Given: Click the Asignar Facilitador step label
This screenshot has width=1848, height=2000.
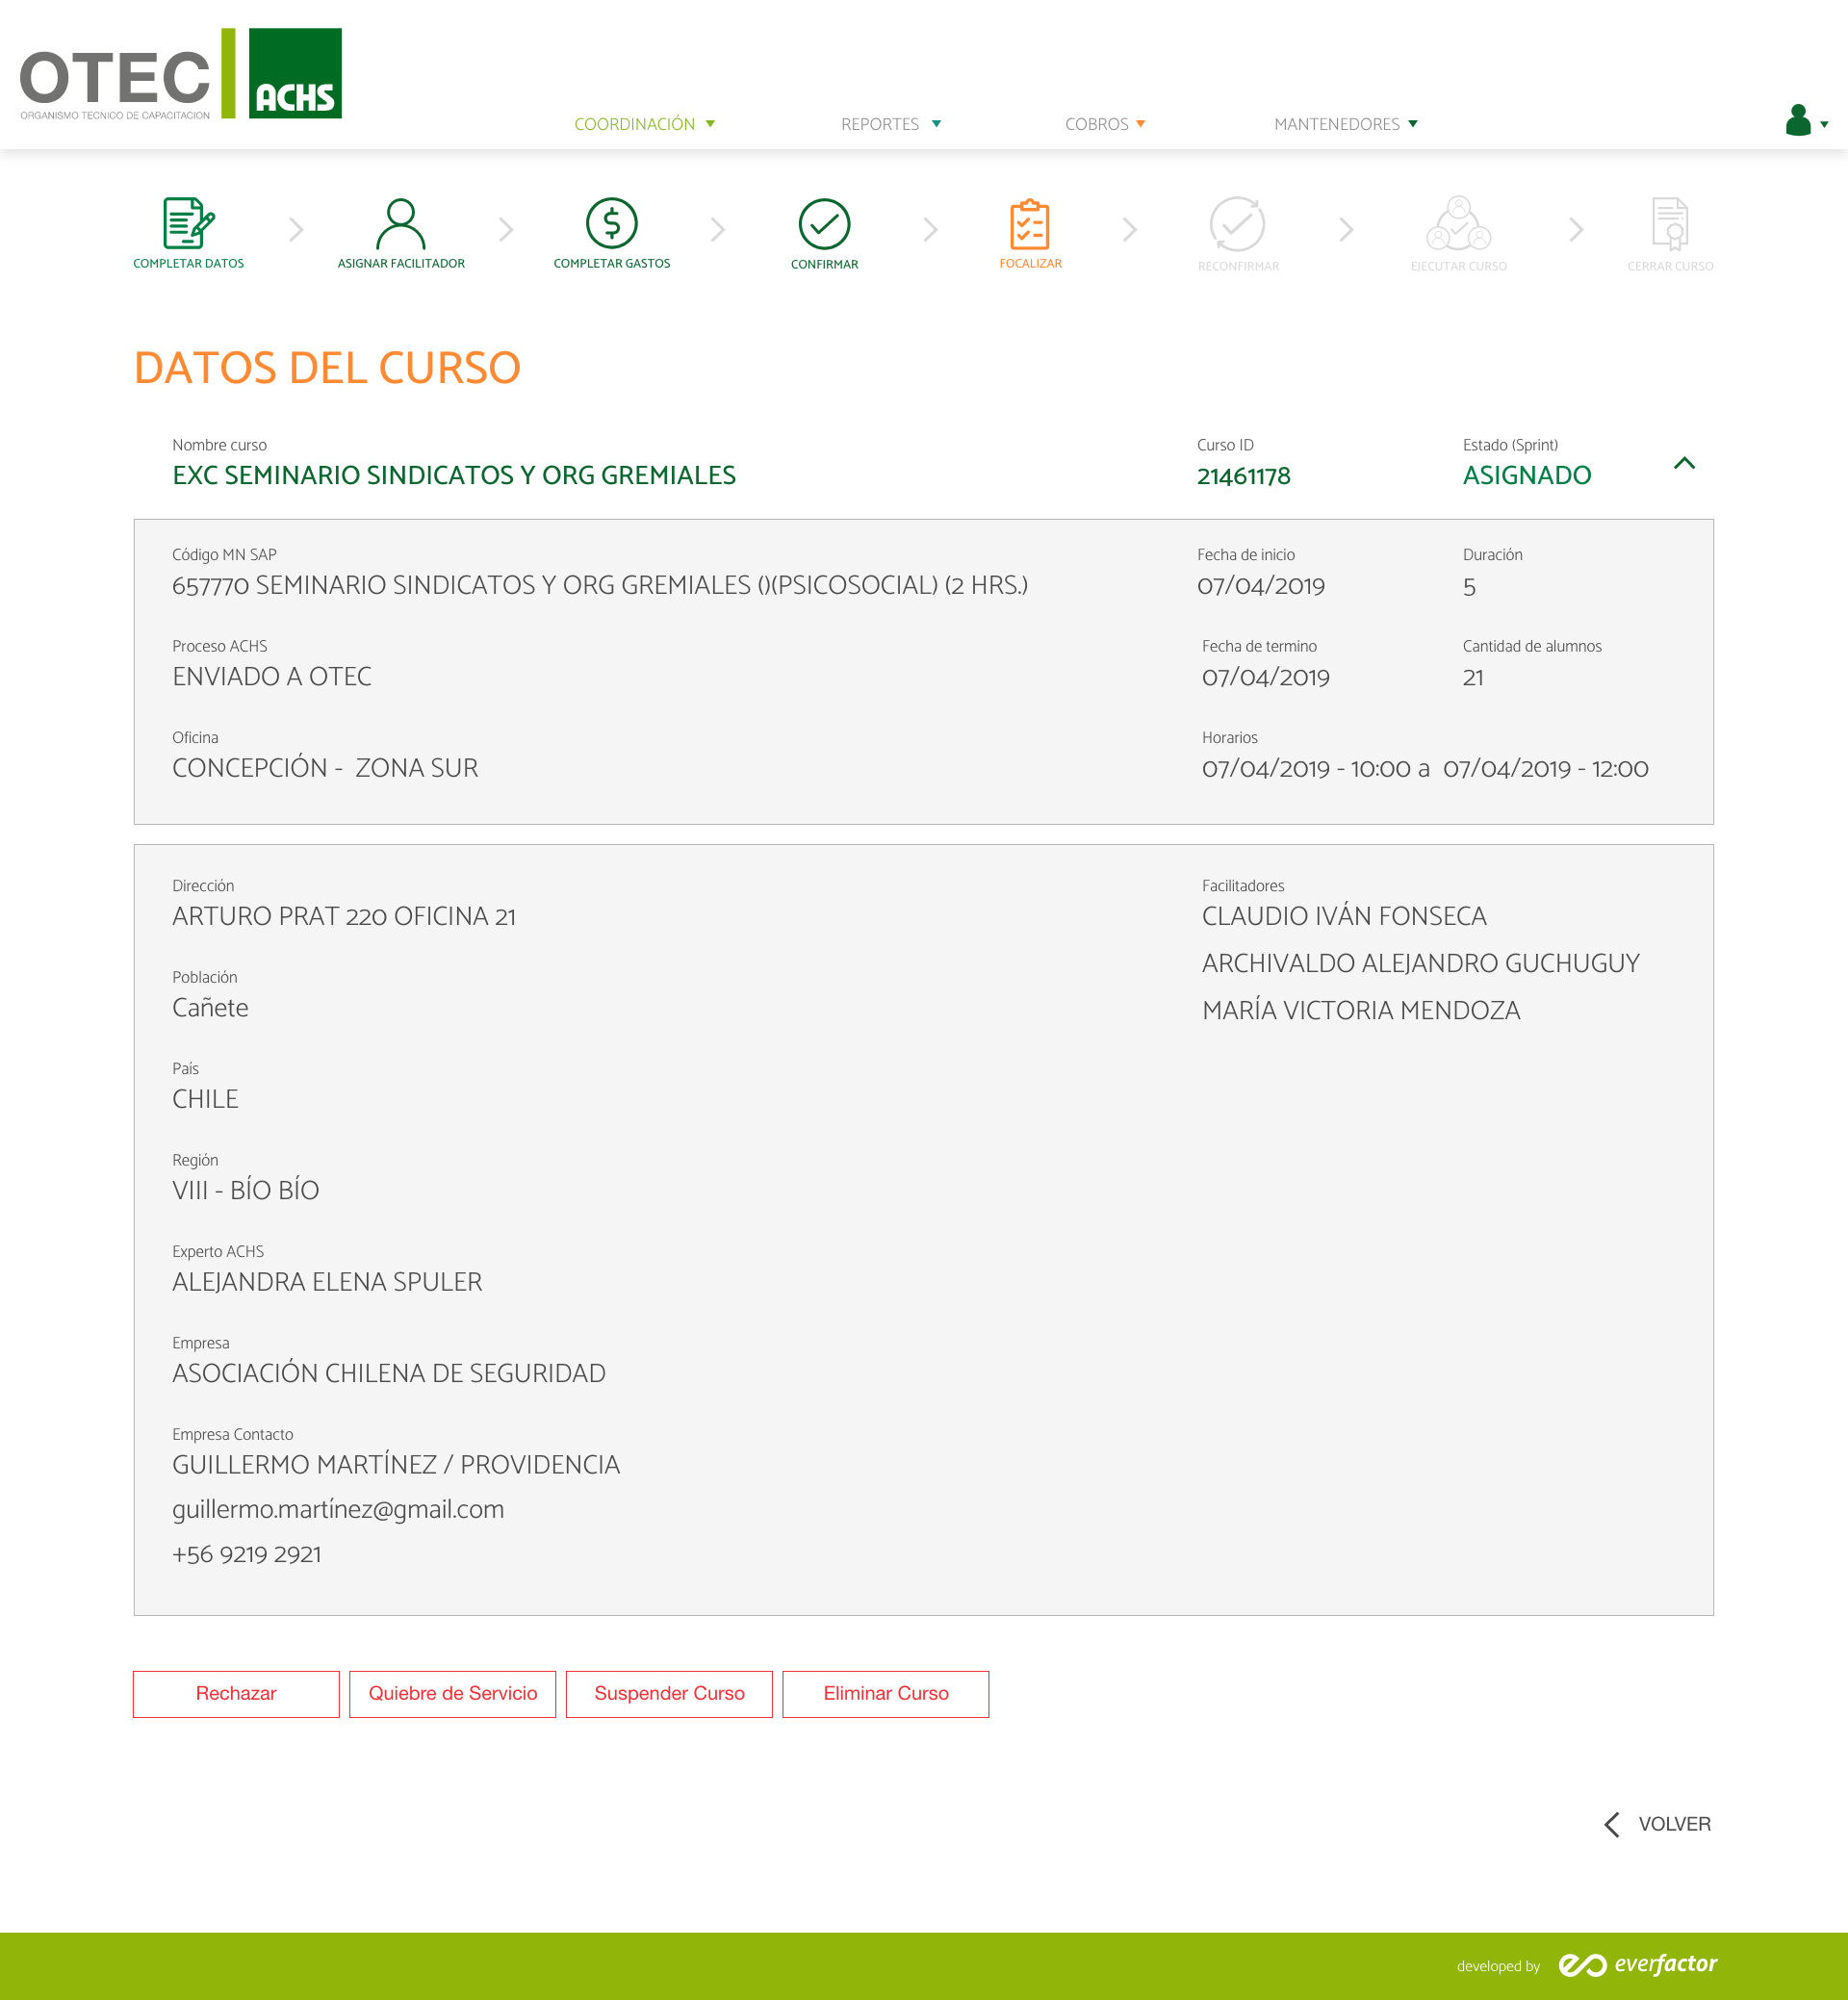Looking at the screenshot, I should coord(401,264).
